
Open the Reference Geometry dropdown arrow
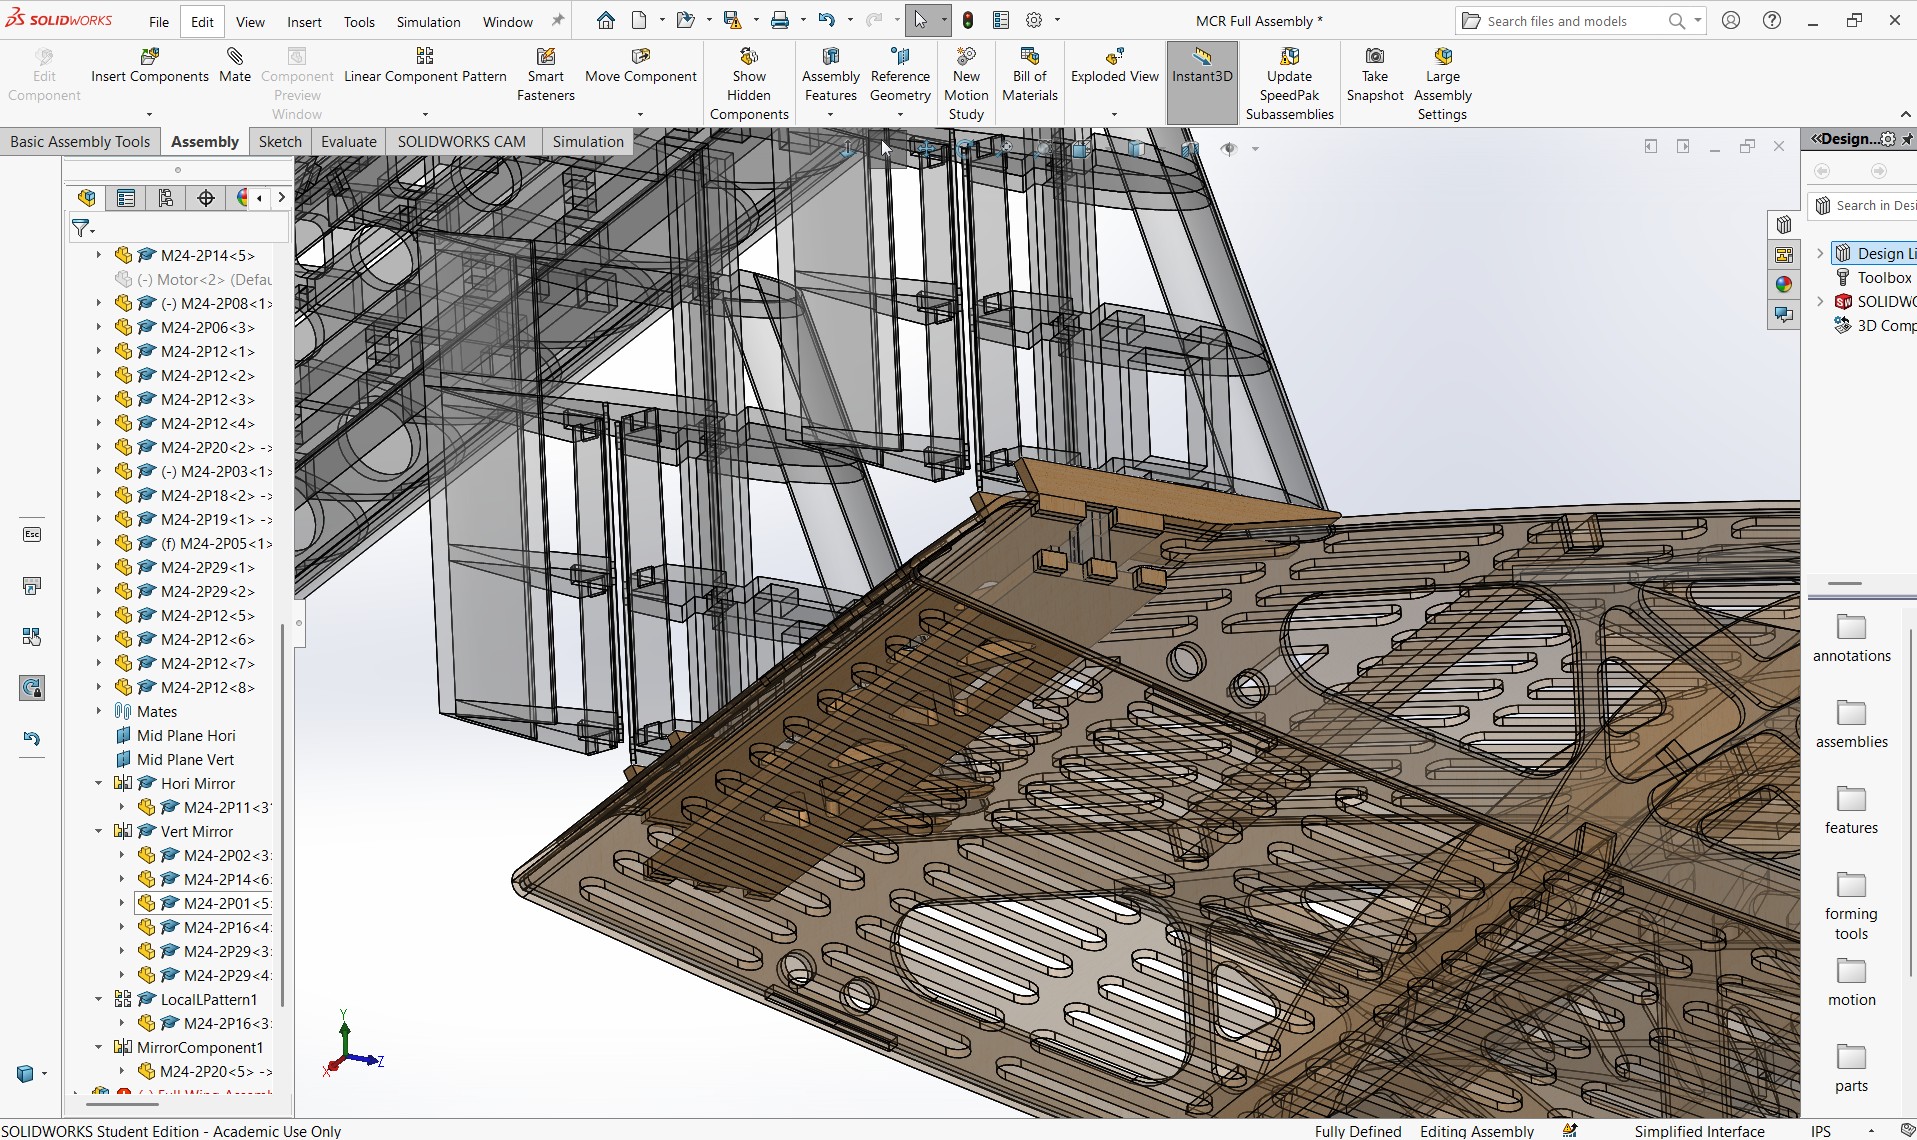900,115
